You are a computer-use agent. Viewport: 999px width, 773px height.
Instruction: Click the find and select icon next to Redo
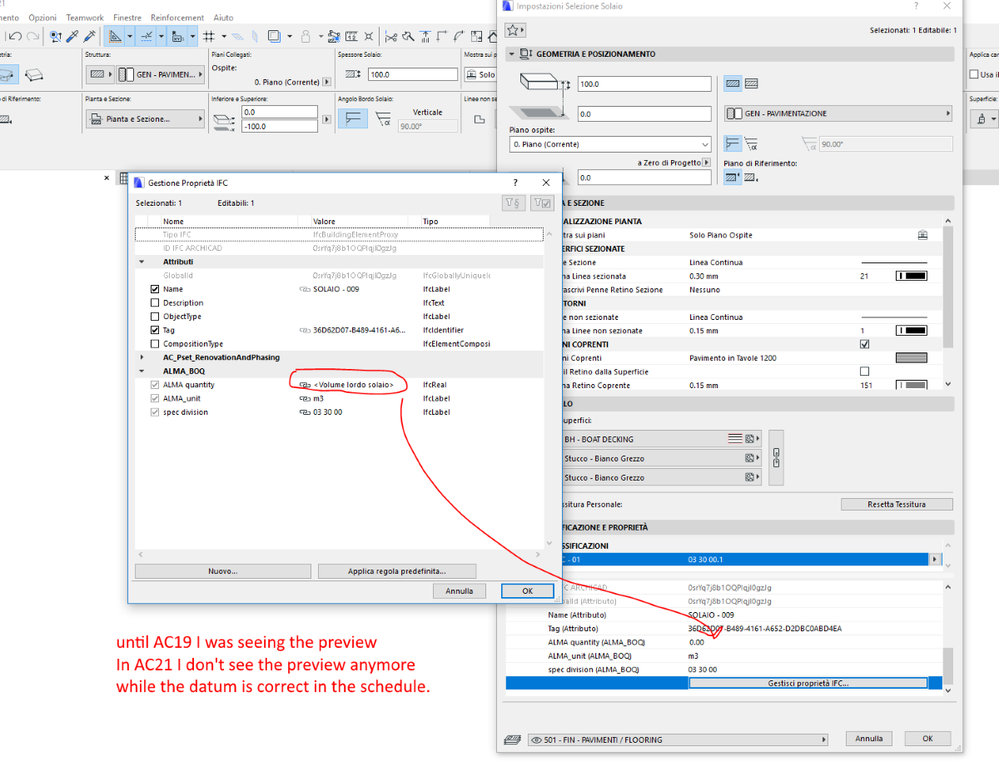(x=55, y=36)
